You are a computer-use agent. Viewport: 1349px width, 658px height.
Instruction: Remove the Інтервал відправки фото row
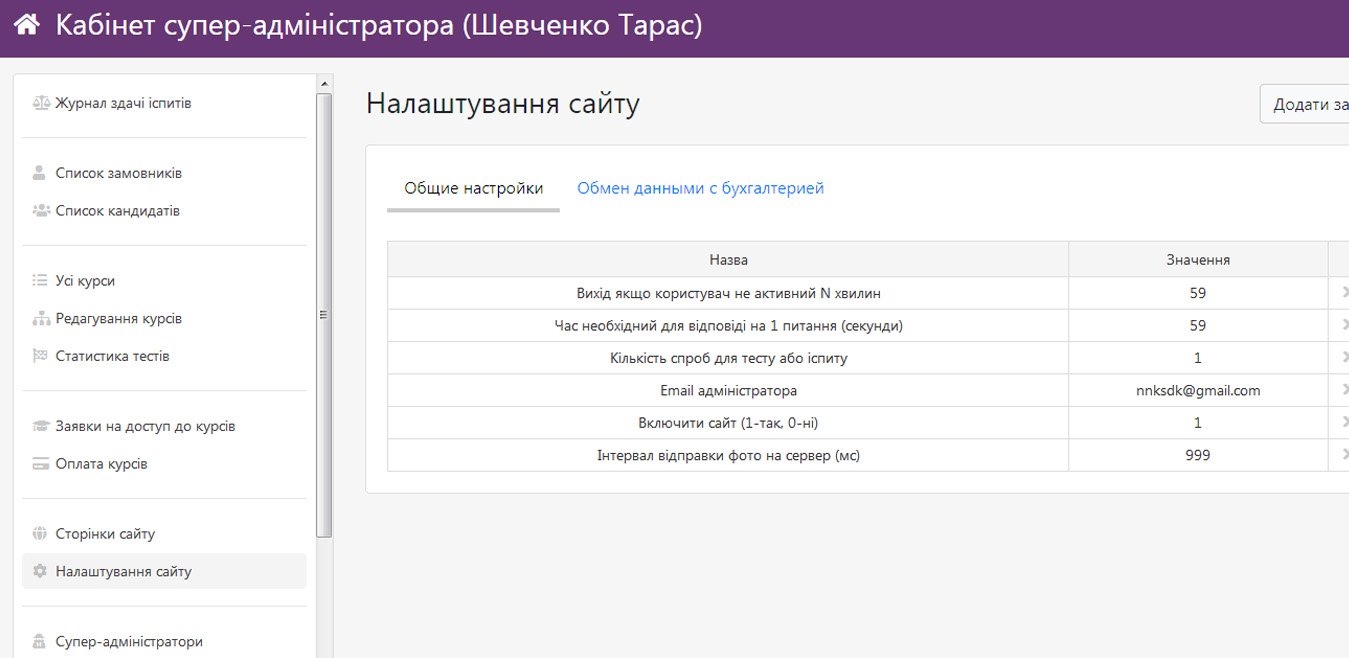coord(1344,455)
